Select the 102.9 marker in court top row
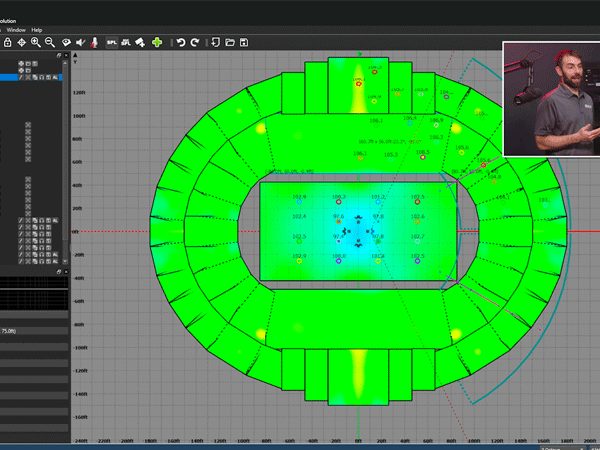600x450 pixels. [x=299, y=202]
